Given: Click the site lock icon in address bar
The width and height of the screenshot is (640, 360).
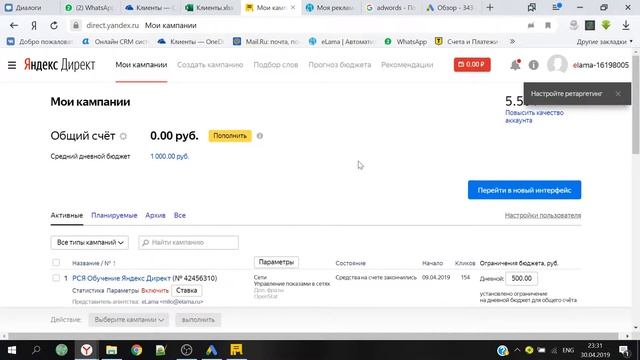Looking at the screenshot, I should [76, 25].
